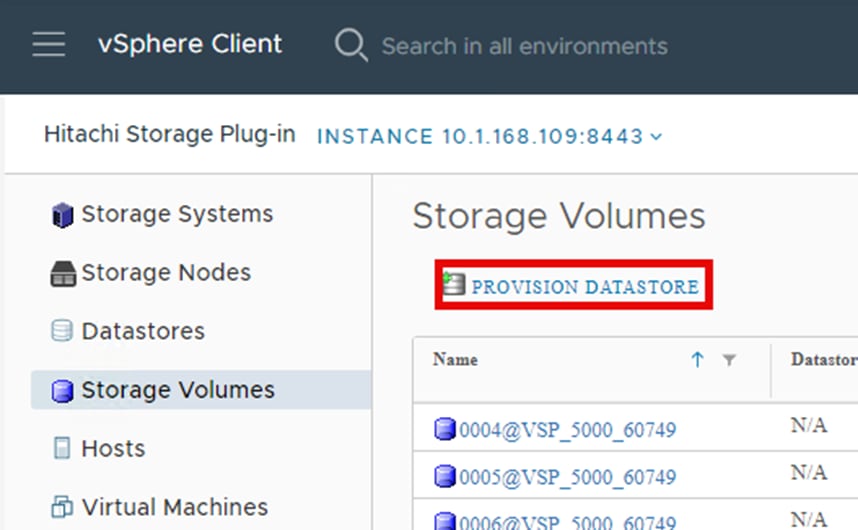
Task: Click the Hosts sidebar icon
Action: [62, 449]
